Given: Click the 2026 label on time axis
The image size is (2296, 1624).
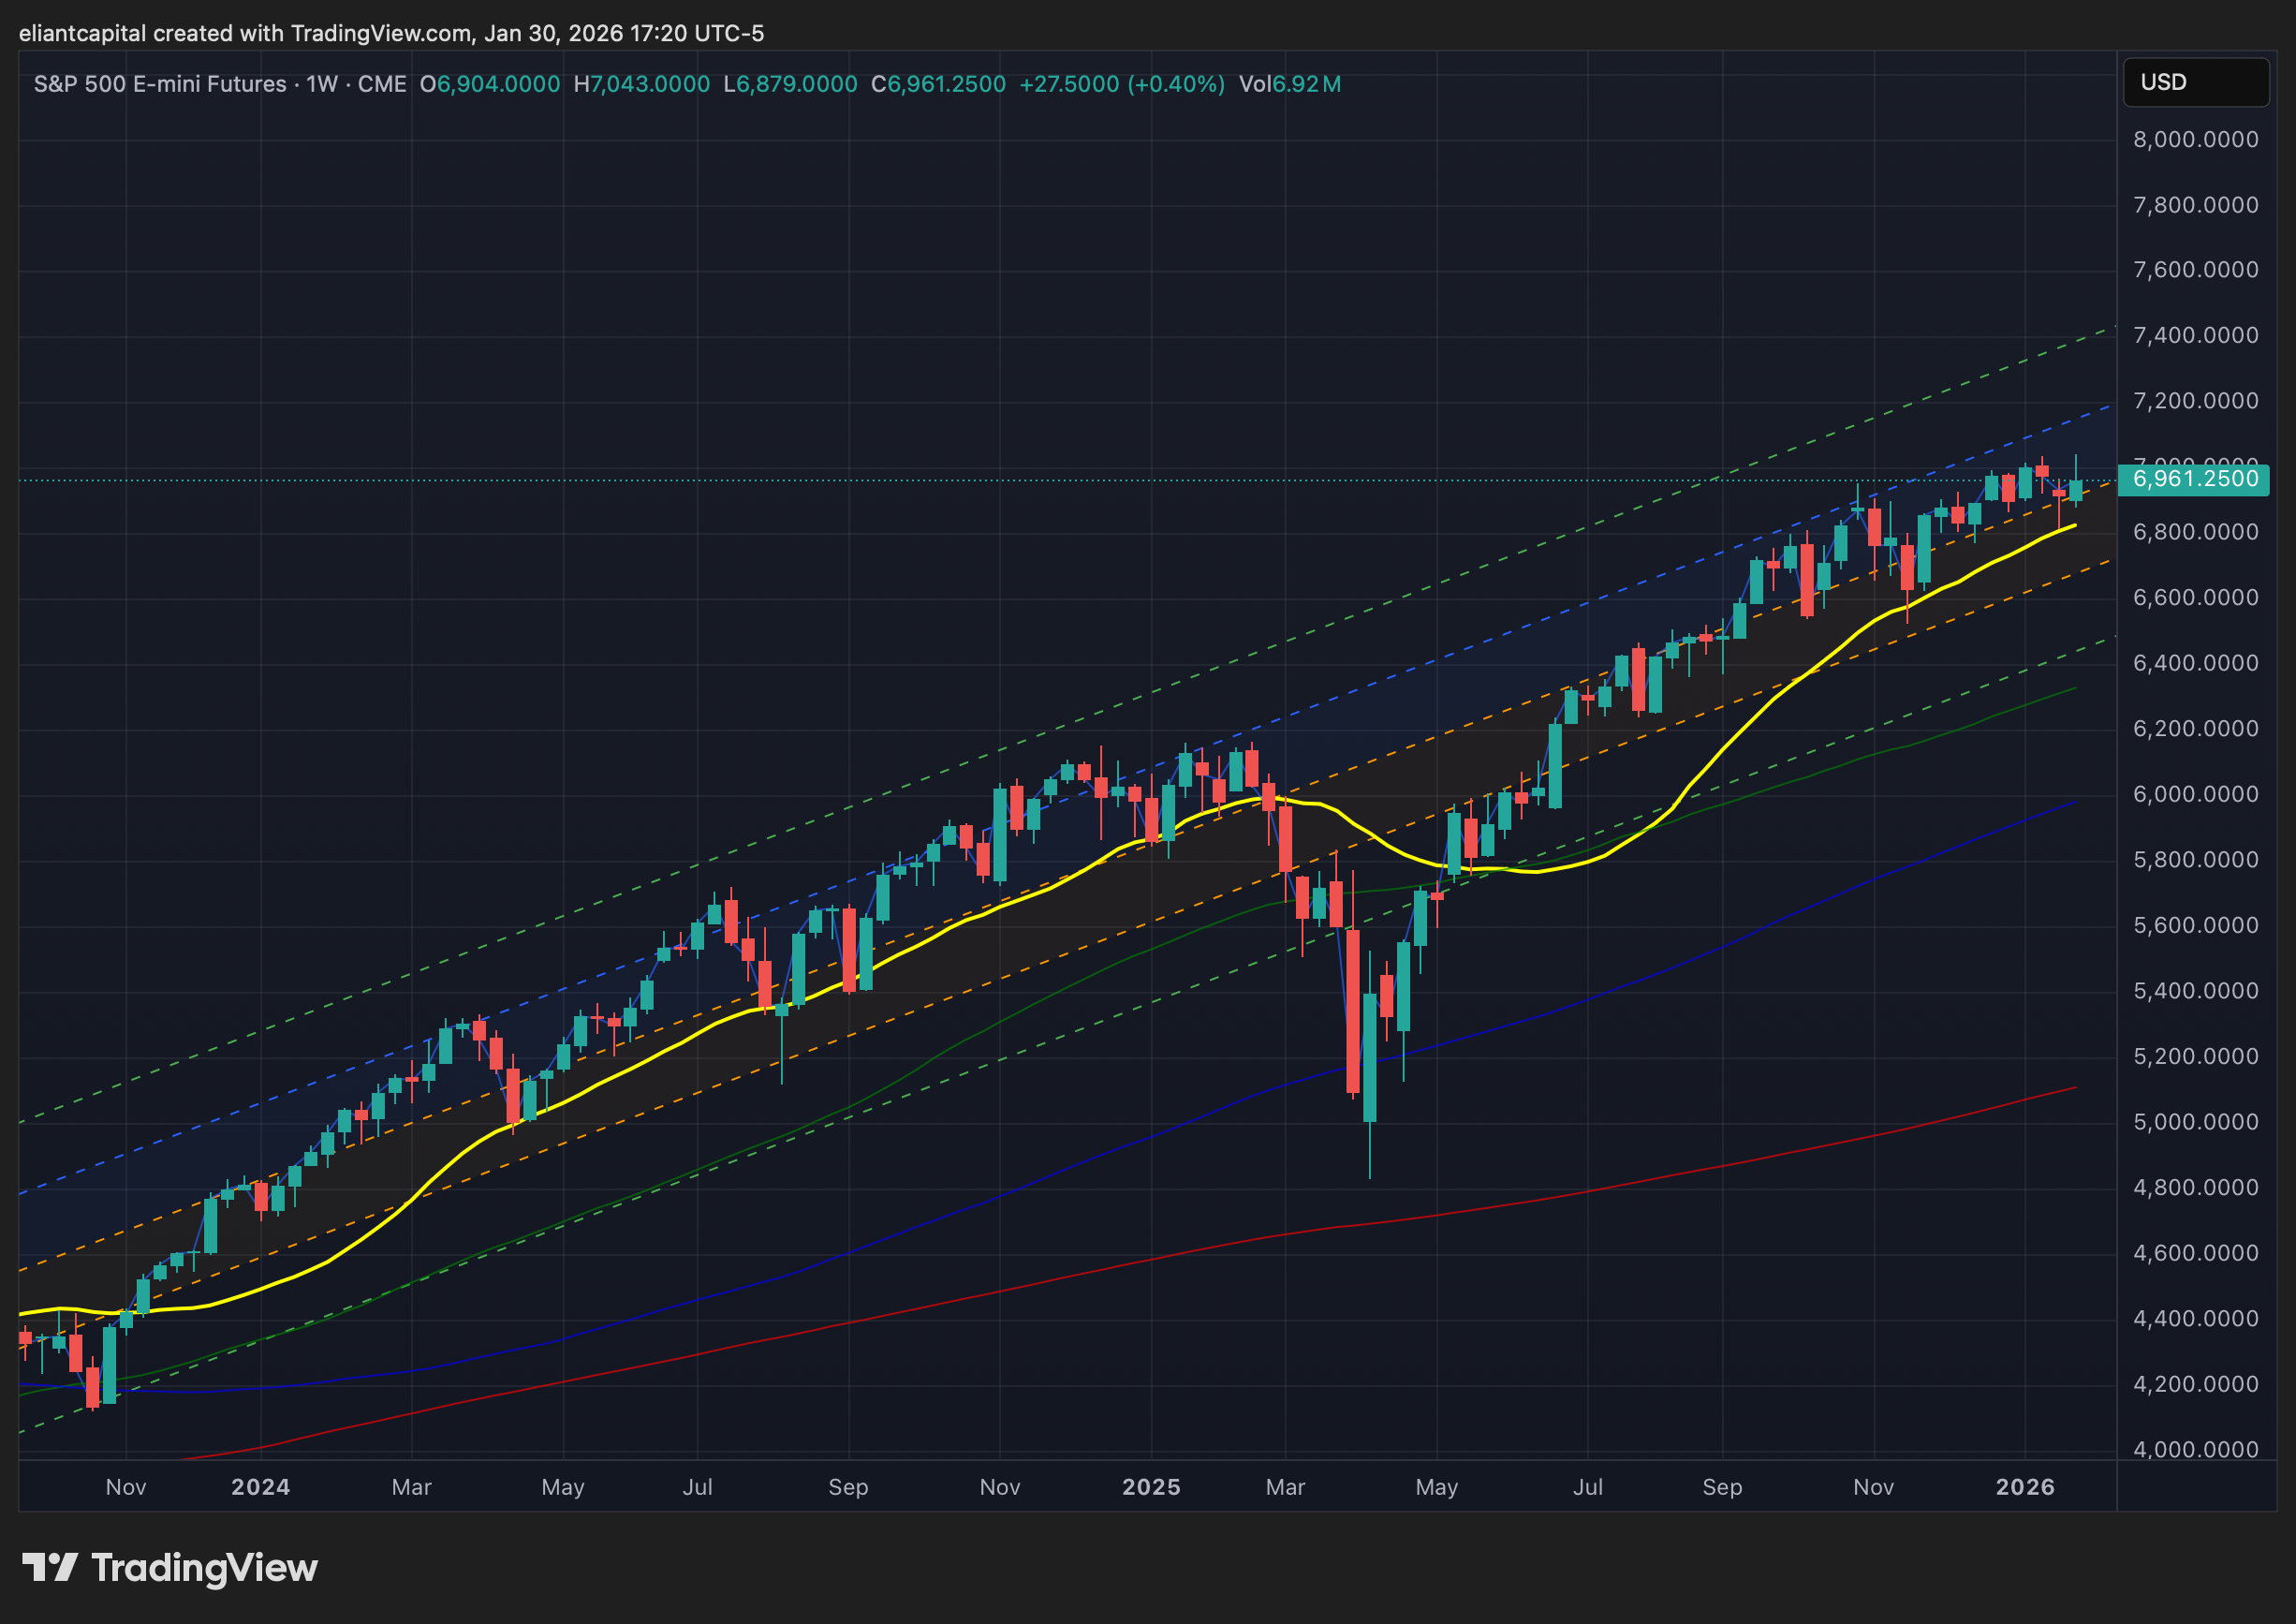Looking at the screenshot, I should 2024,1487.
